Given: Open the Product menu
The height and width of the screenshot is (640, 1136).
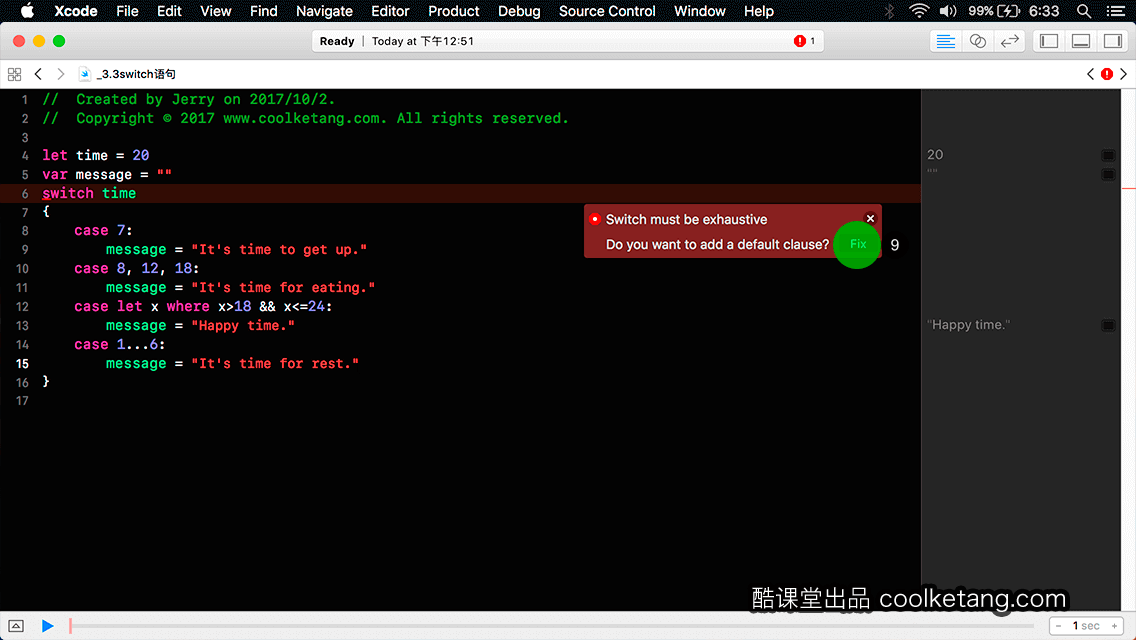Looking at the screenshot, I should point(454,11).
